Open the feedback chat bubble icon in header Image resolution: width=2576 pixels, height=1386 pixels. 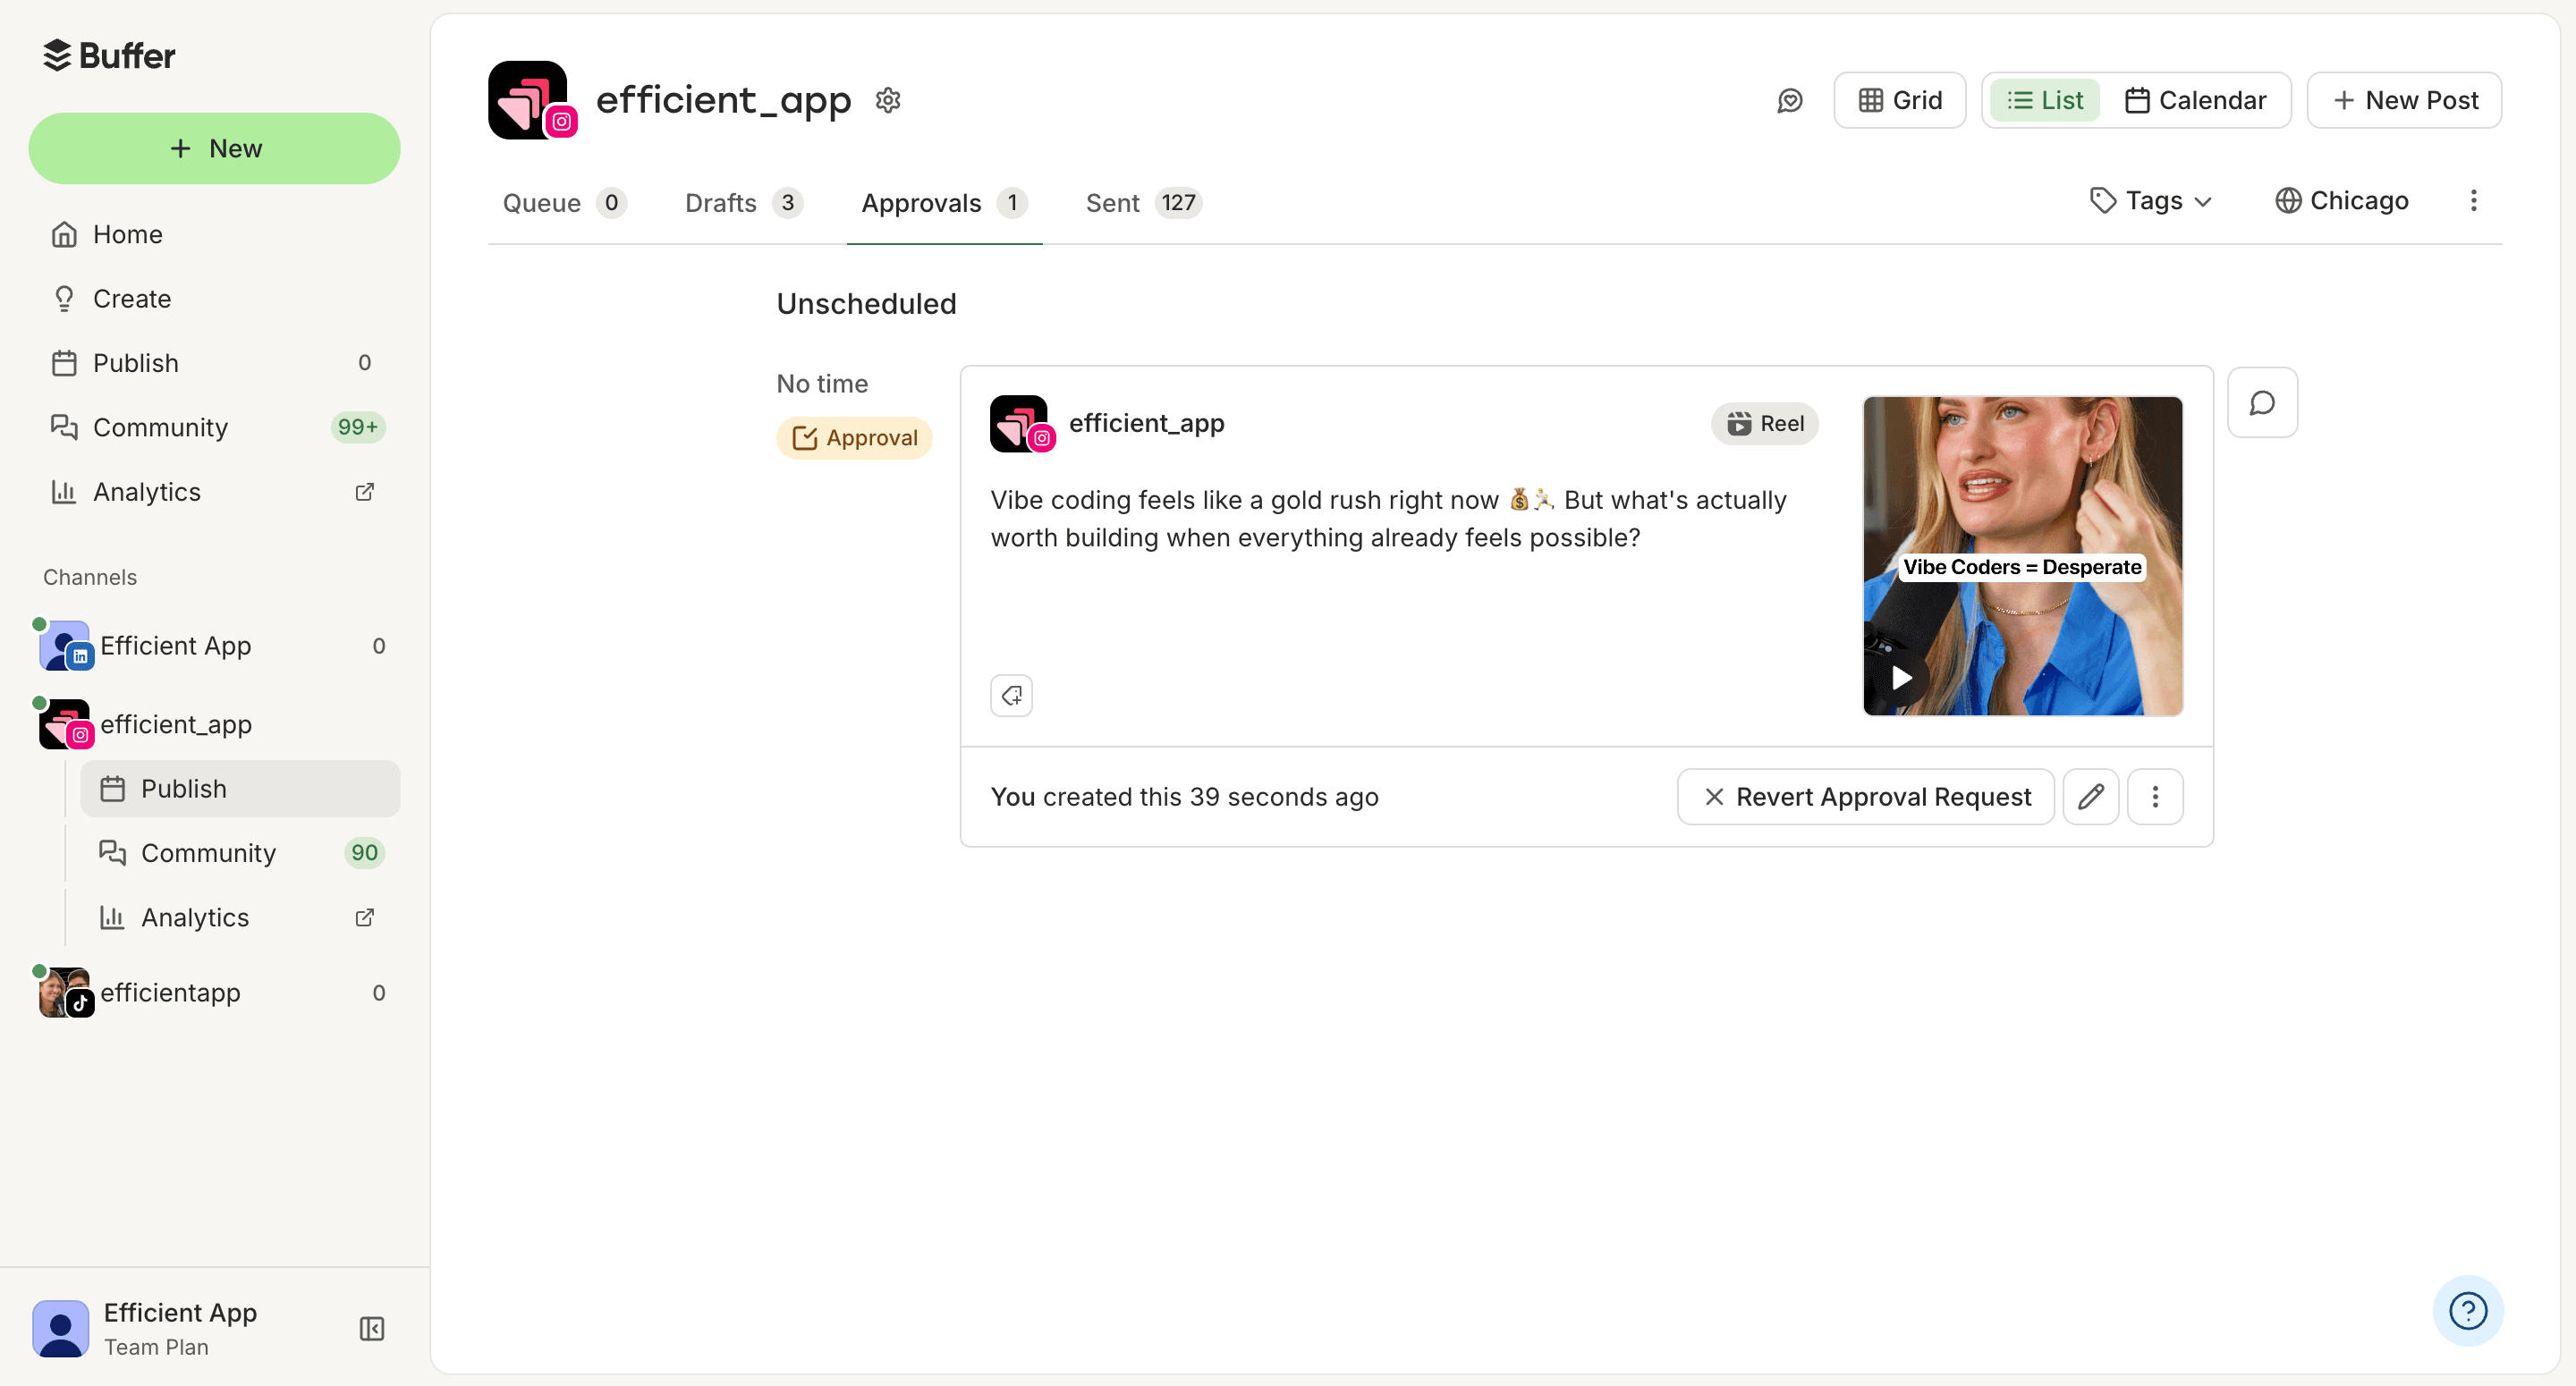click(x=1790, y=101)
